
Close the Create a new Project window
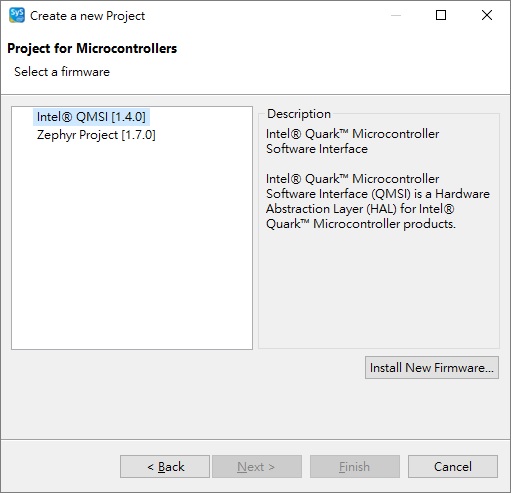[487, 15]
